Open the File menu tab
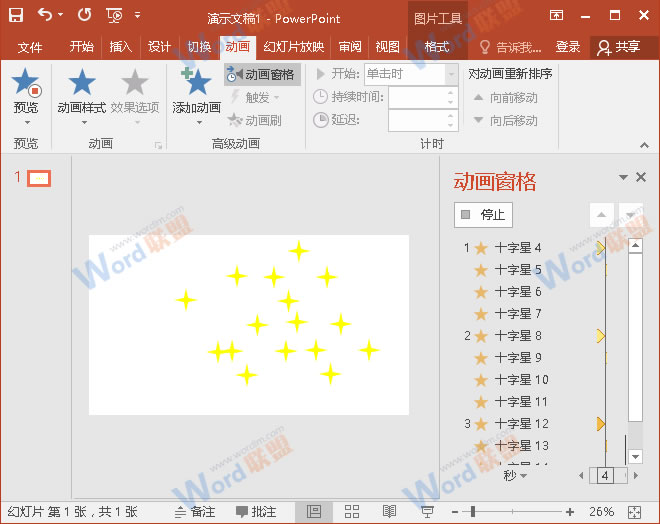The height and width of the screenshot is (524, 660). (30, 47)
